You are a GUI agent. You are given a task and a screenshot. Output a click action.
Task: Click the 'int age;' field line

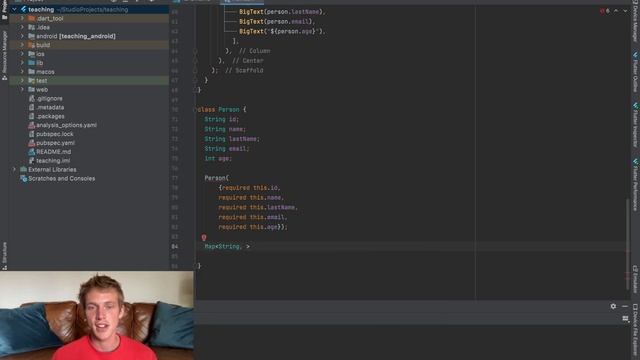218,158
